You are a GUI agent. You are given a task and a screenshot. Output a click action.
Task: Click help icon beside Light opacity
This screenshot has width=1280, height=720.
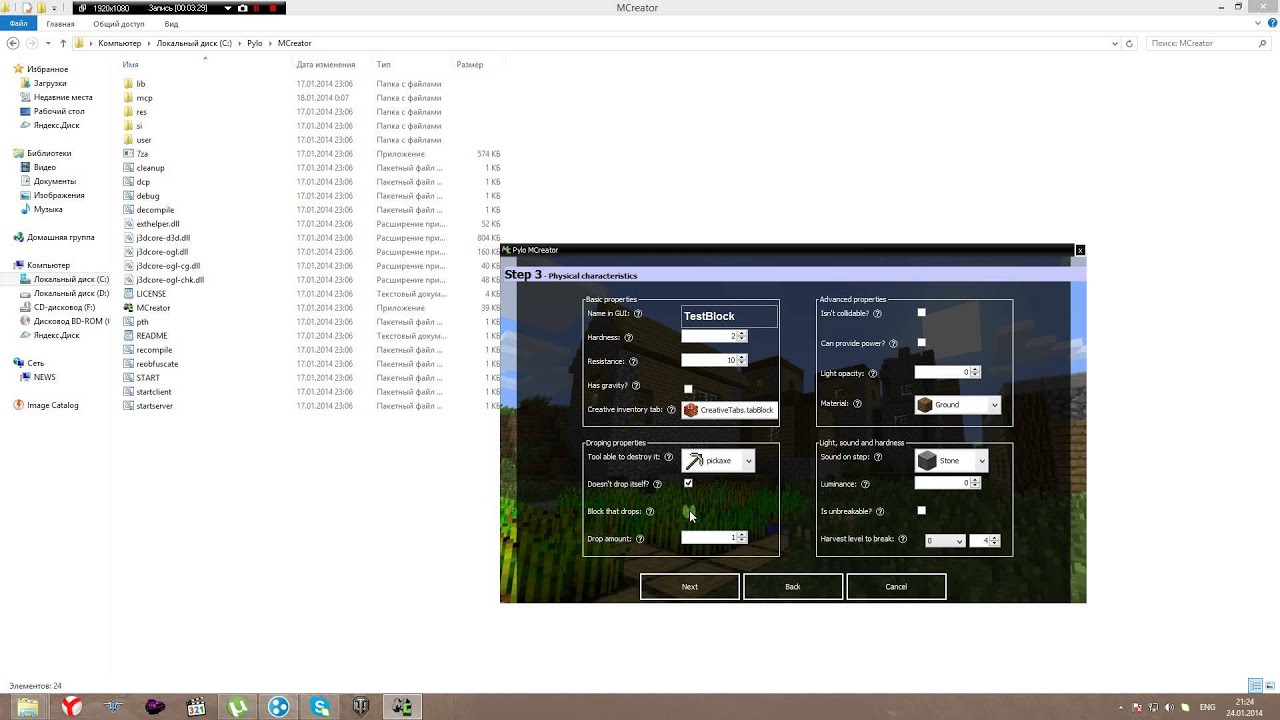pyautogui.click(x=872, y=374)
